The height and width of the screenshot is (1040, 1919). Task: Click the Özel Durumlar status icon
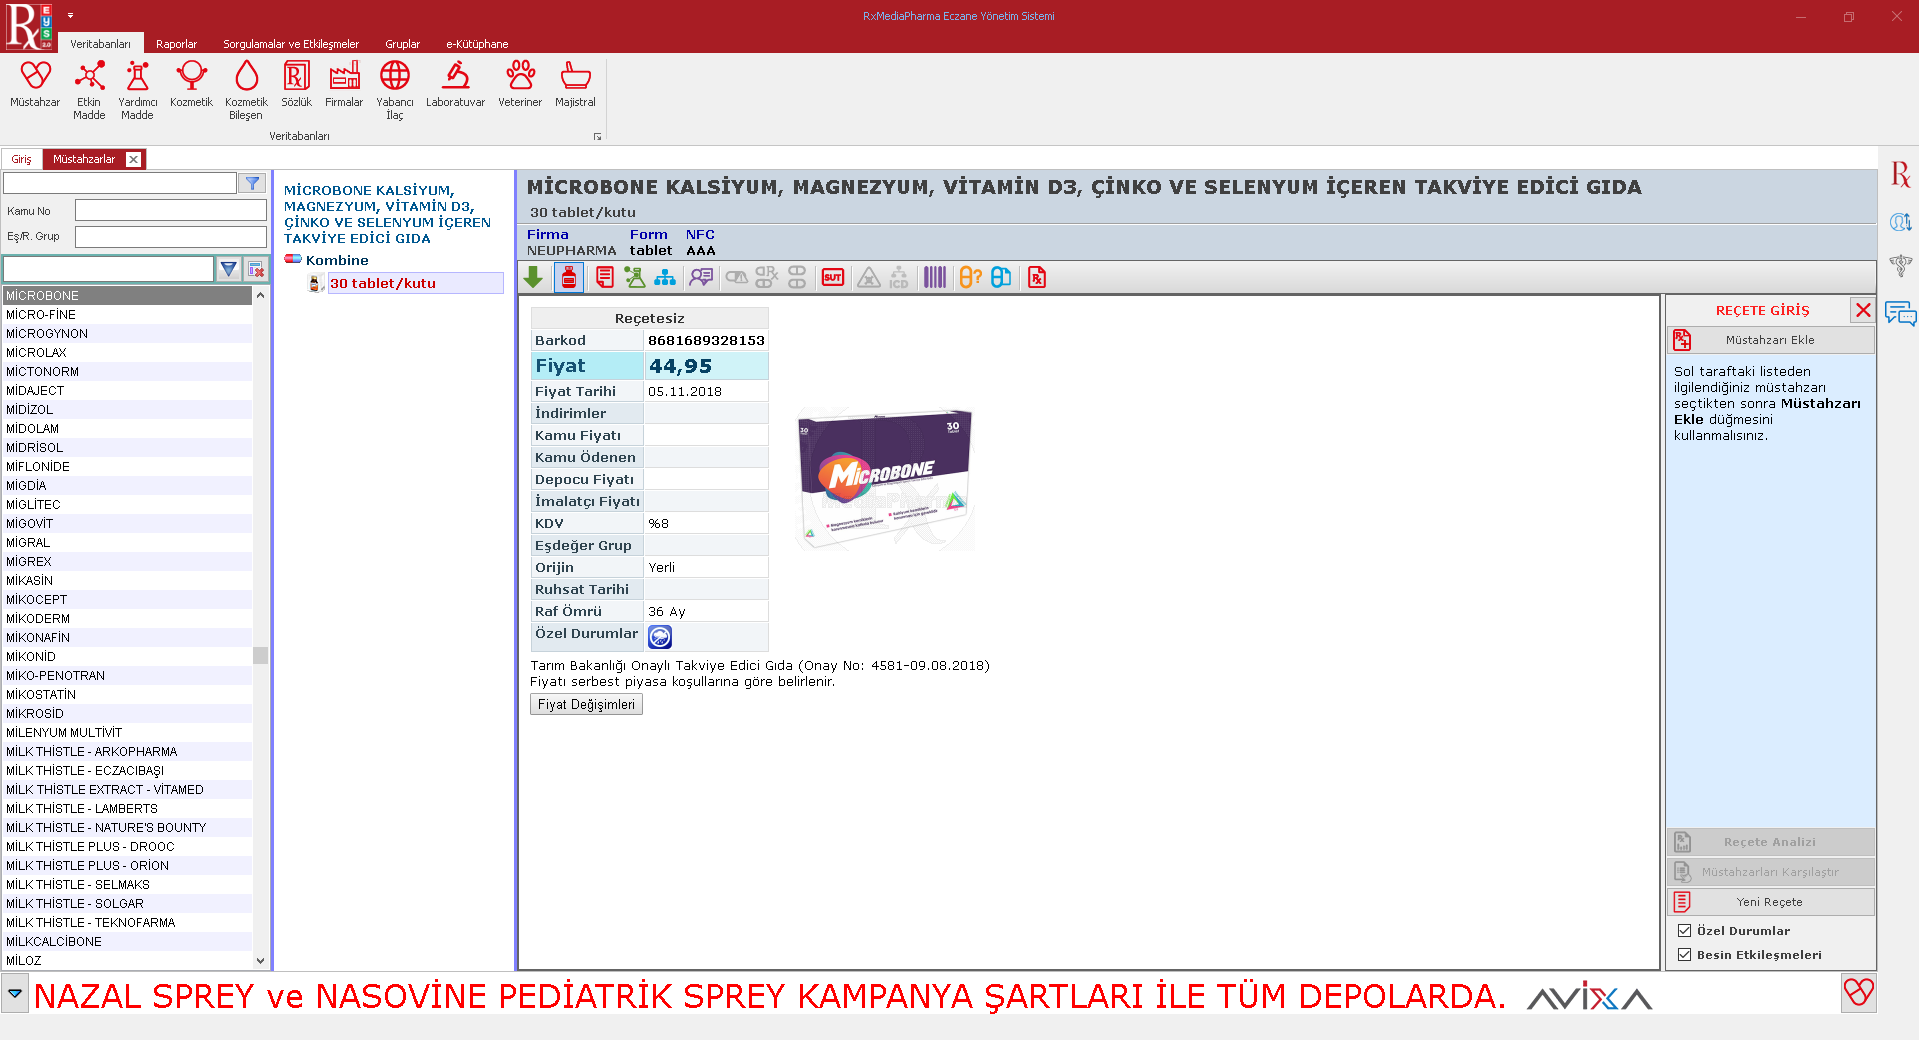660,637
